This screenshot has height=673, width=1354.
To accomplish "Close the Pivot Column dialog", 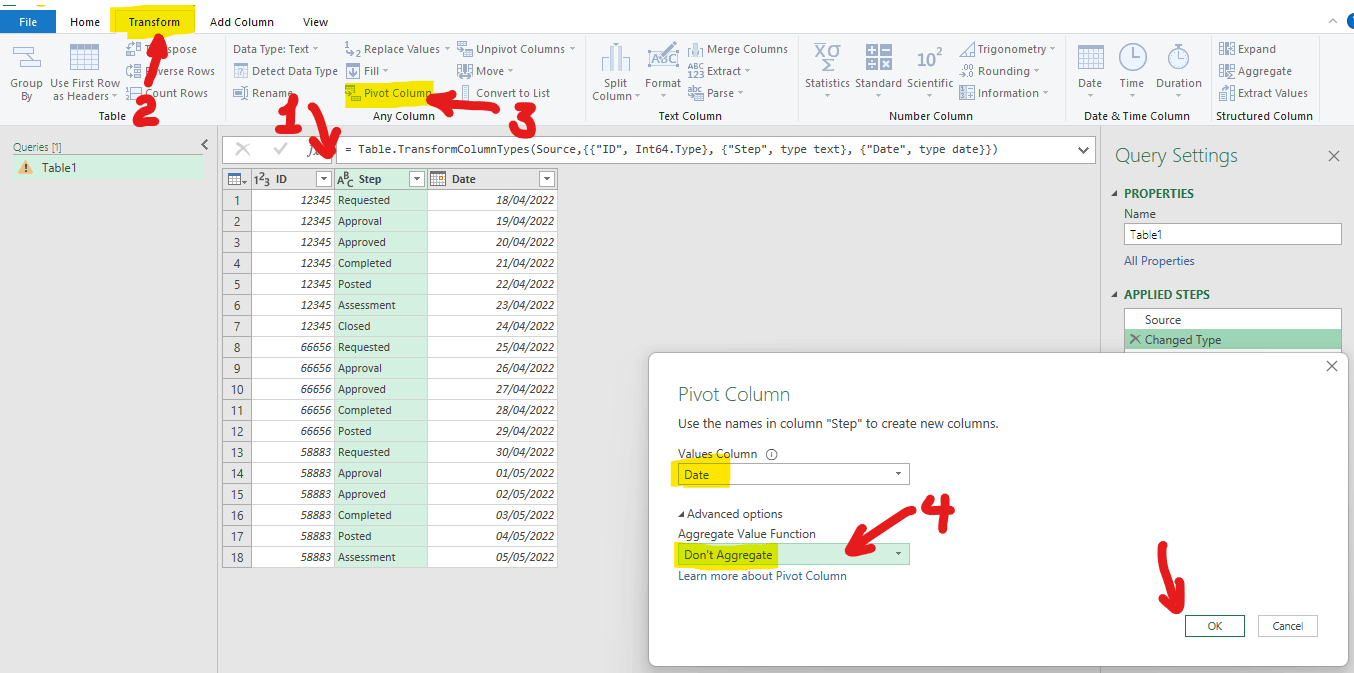I will click(1331, 367).
